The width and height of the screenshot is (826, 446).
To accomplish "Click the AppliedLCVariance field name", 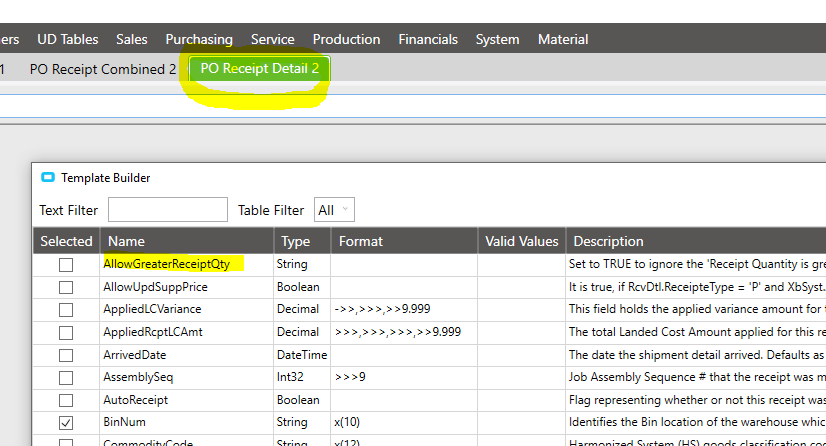I will [152, 309].
